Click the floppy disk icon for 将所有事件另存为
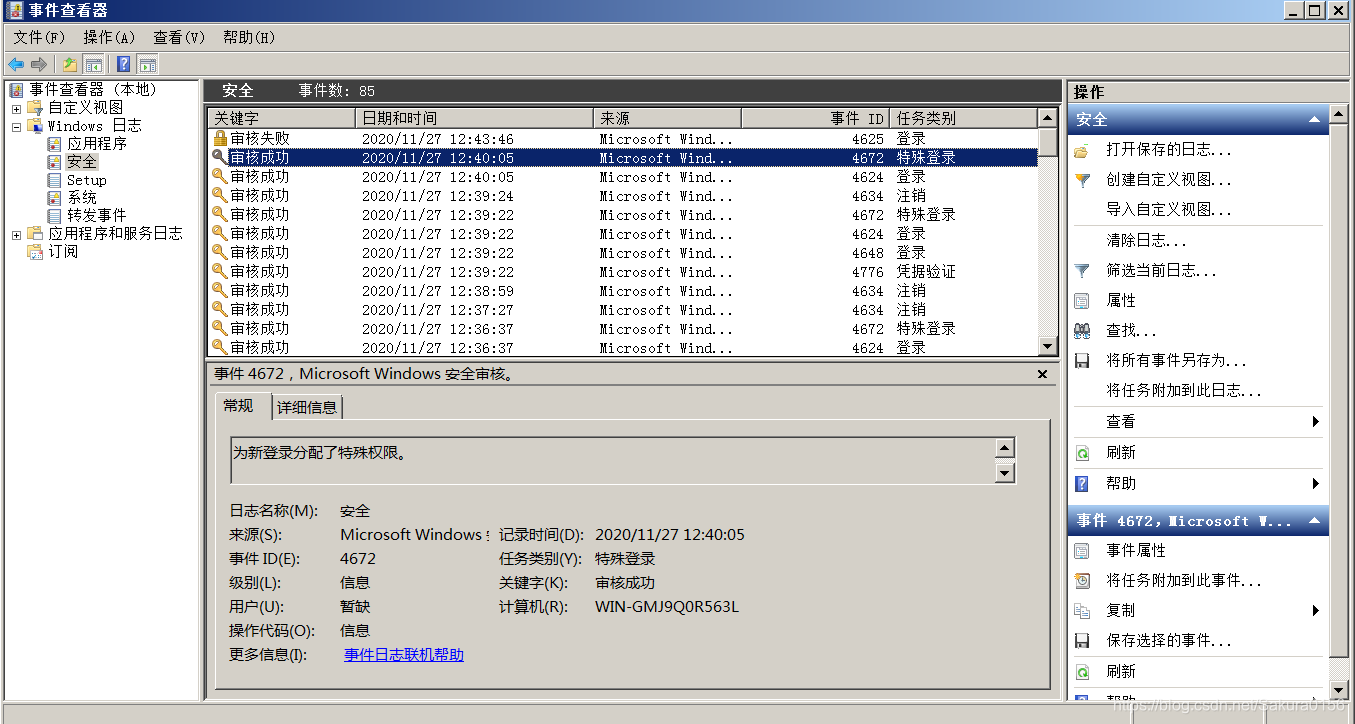This screenshot has height=724, width=1355. pyautogui.click(x=1082, y=360)
